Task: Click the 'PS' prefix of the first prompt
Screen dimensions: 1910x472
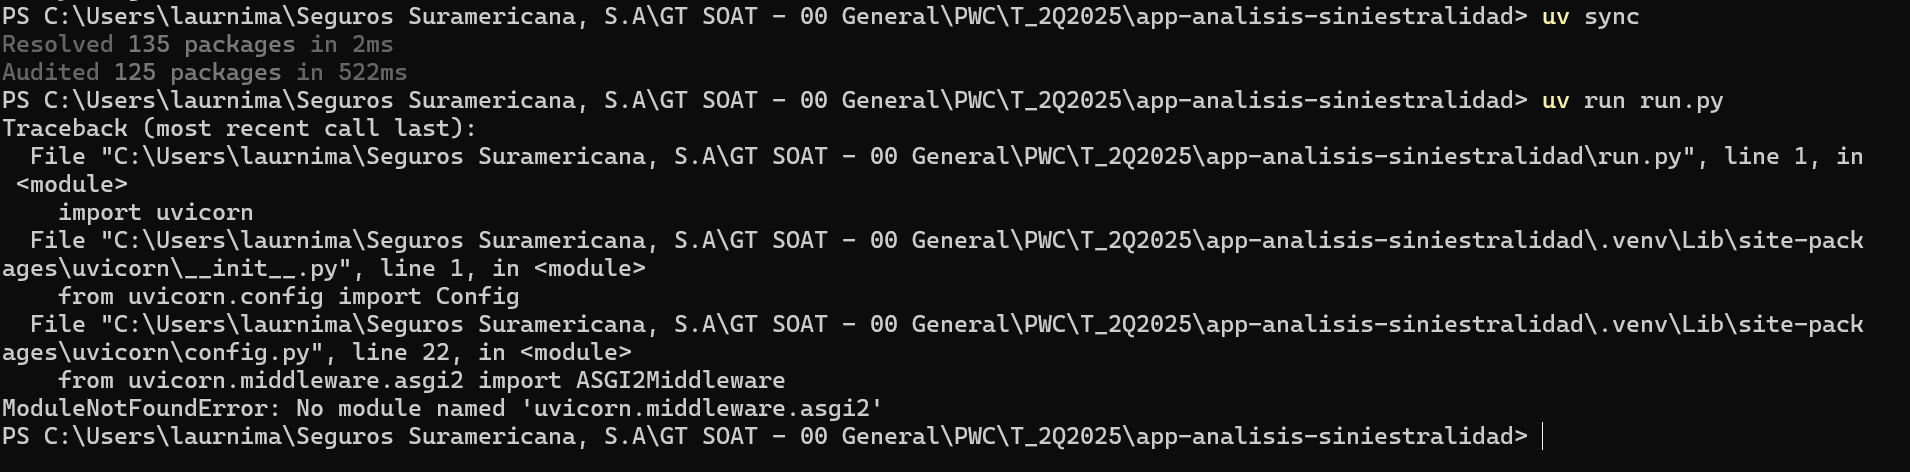Action: (16, 16)
